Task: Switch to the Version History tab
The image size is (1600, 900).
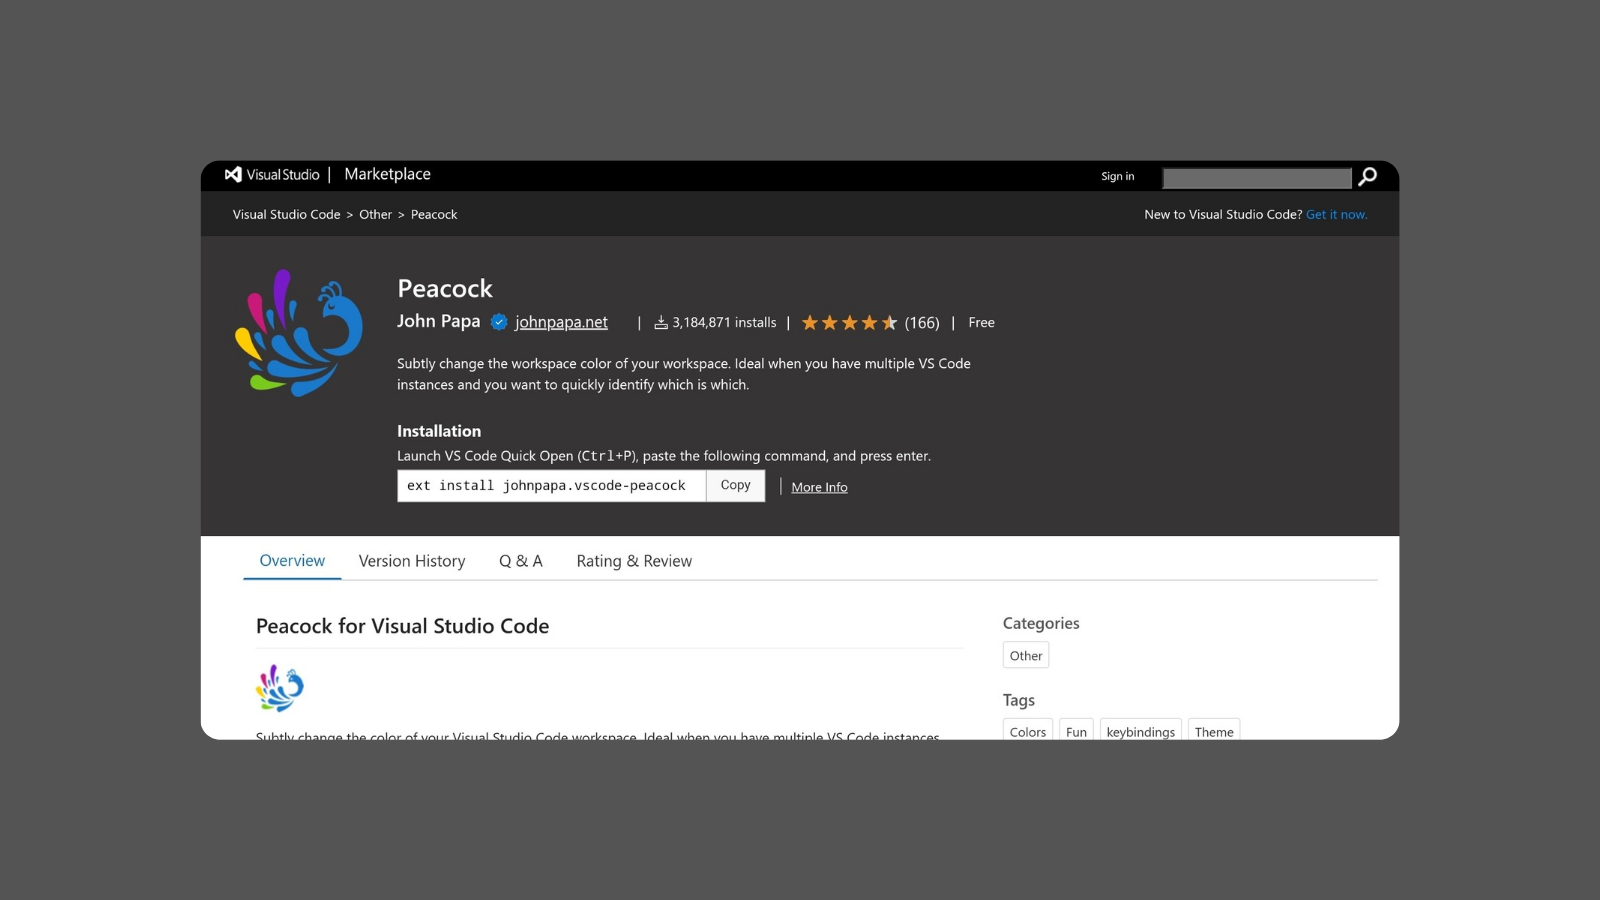Action: point(412,561)
